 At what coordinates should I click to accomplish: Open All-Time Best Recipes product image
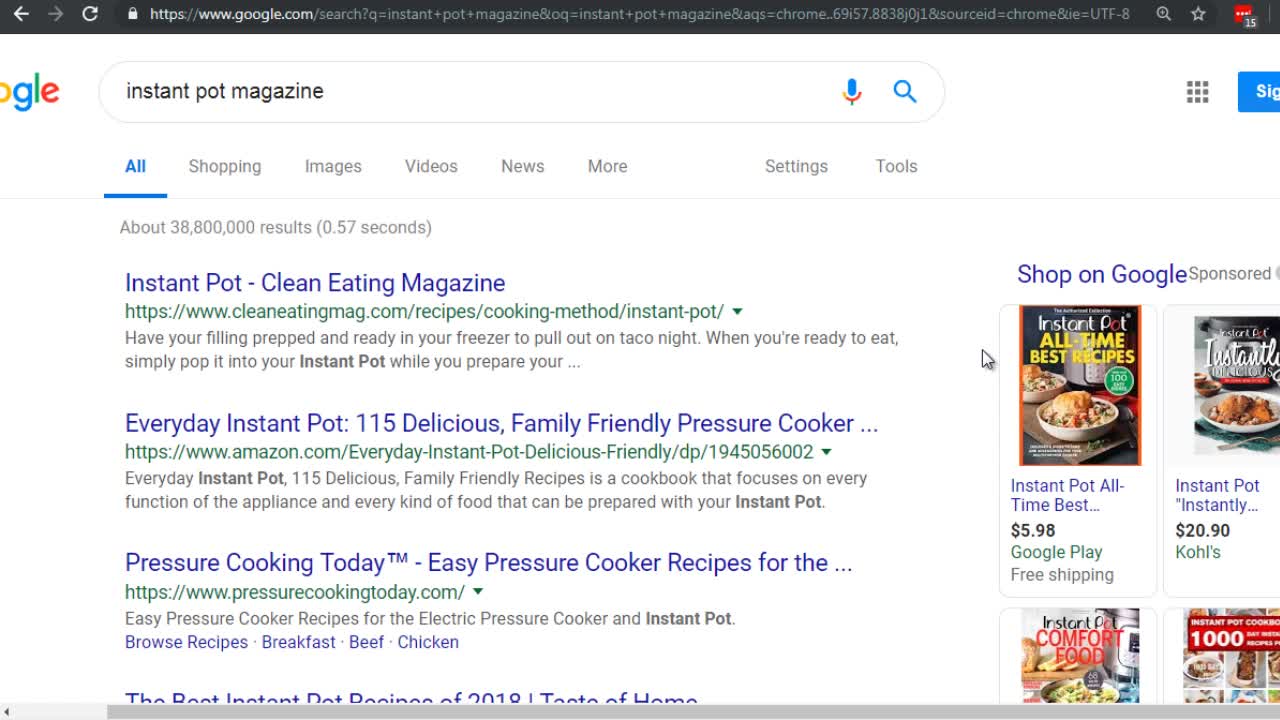[1079, 385]
